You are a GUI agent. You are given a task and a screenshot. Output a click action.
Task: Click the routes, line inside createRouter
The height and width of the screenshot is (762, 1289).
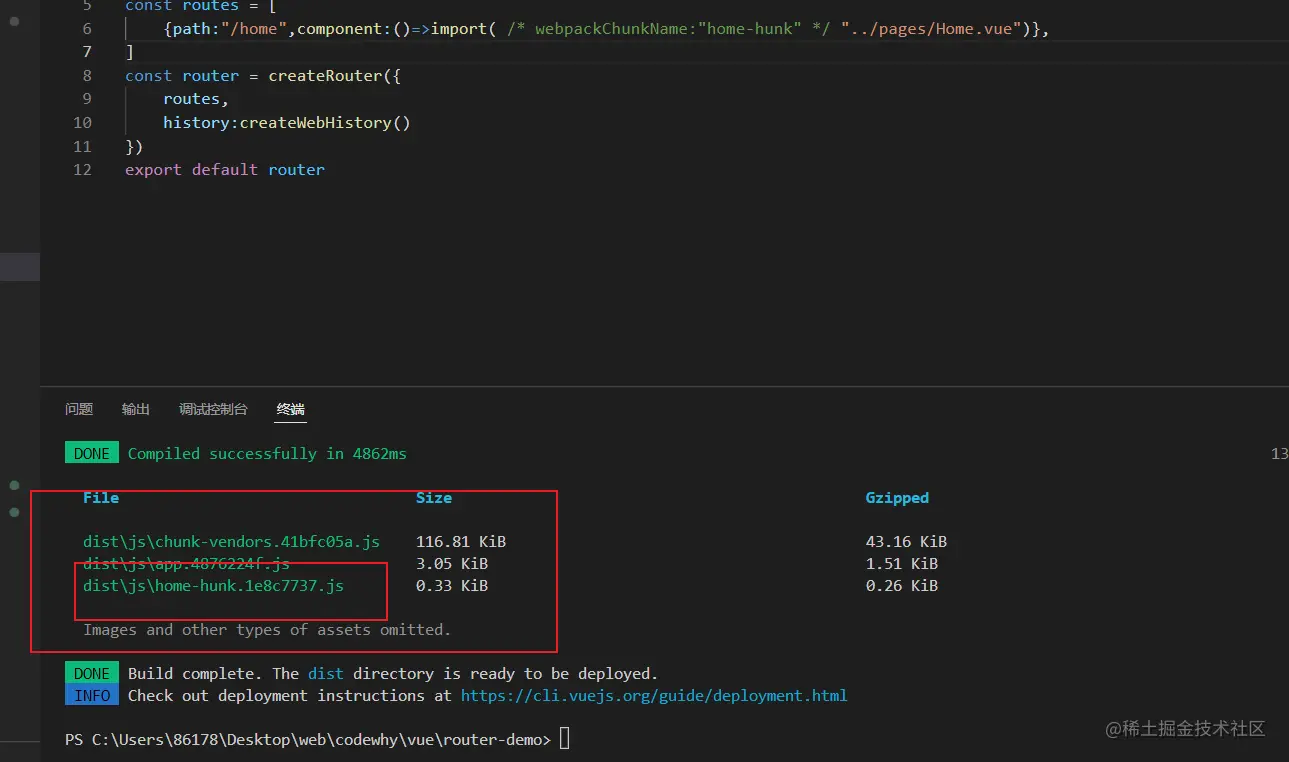point(196,98)
